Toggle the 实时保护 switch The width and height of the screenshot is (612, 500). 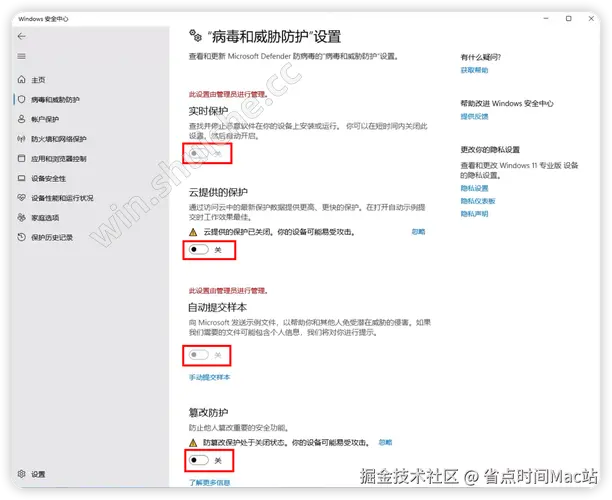click(x=199, y=153)
